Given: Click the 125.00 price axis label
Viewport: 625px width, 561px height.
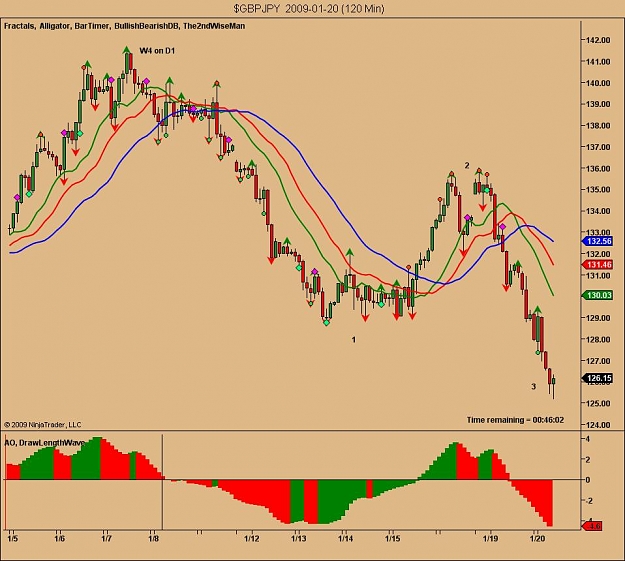Looking at the screenshot, I should pyautogui.click(x=598, y=404).
